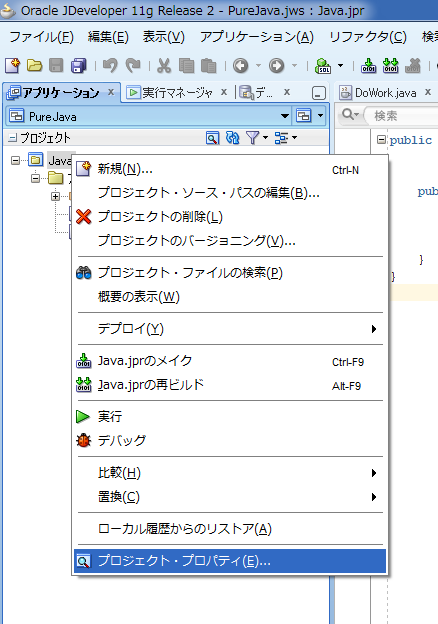Click the folder icon under Java project
This screenshot has height=624, width=438.
[56, 178]
